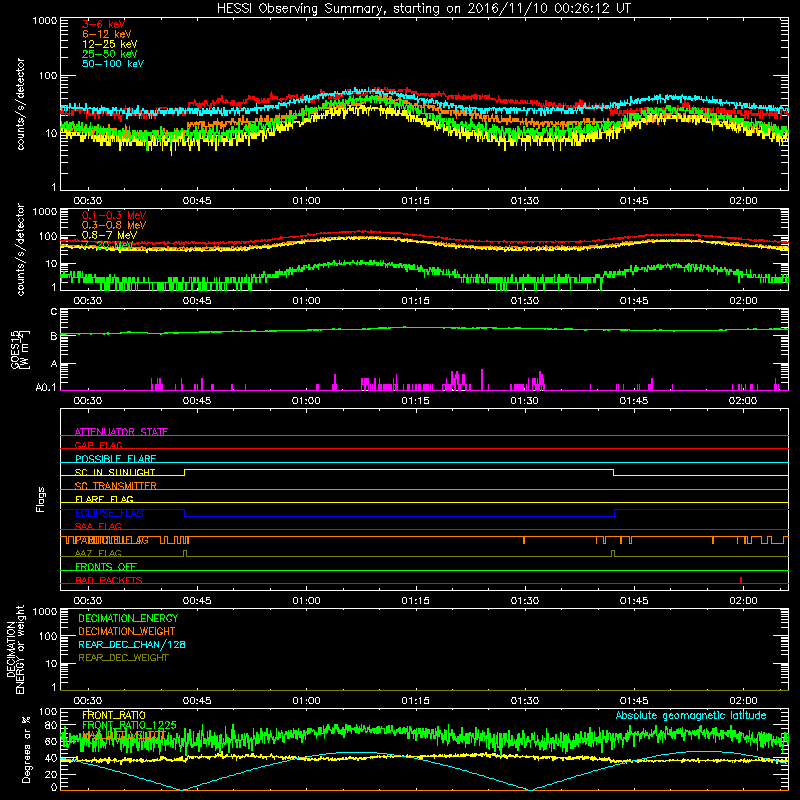The image size is (800, 800).
Task: Click the Degrees or % axis title
Action: (x=26, y=749)
